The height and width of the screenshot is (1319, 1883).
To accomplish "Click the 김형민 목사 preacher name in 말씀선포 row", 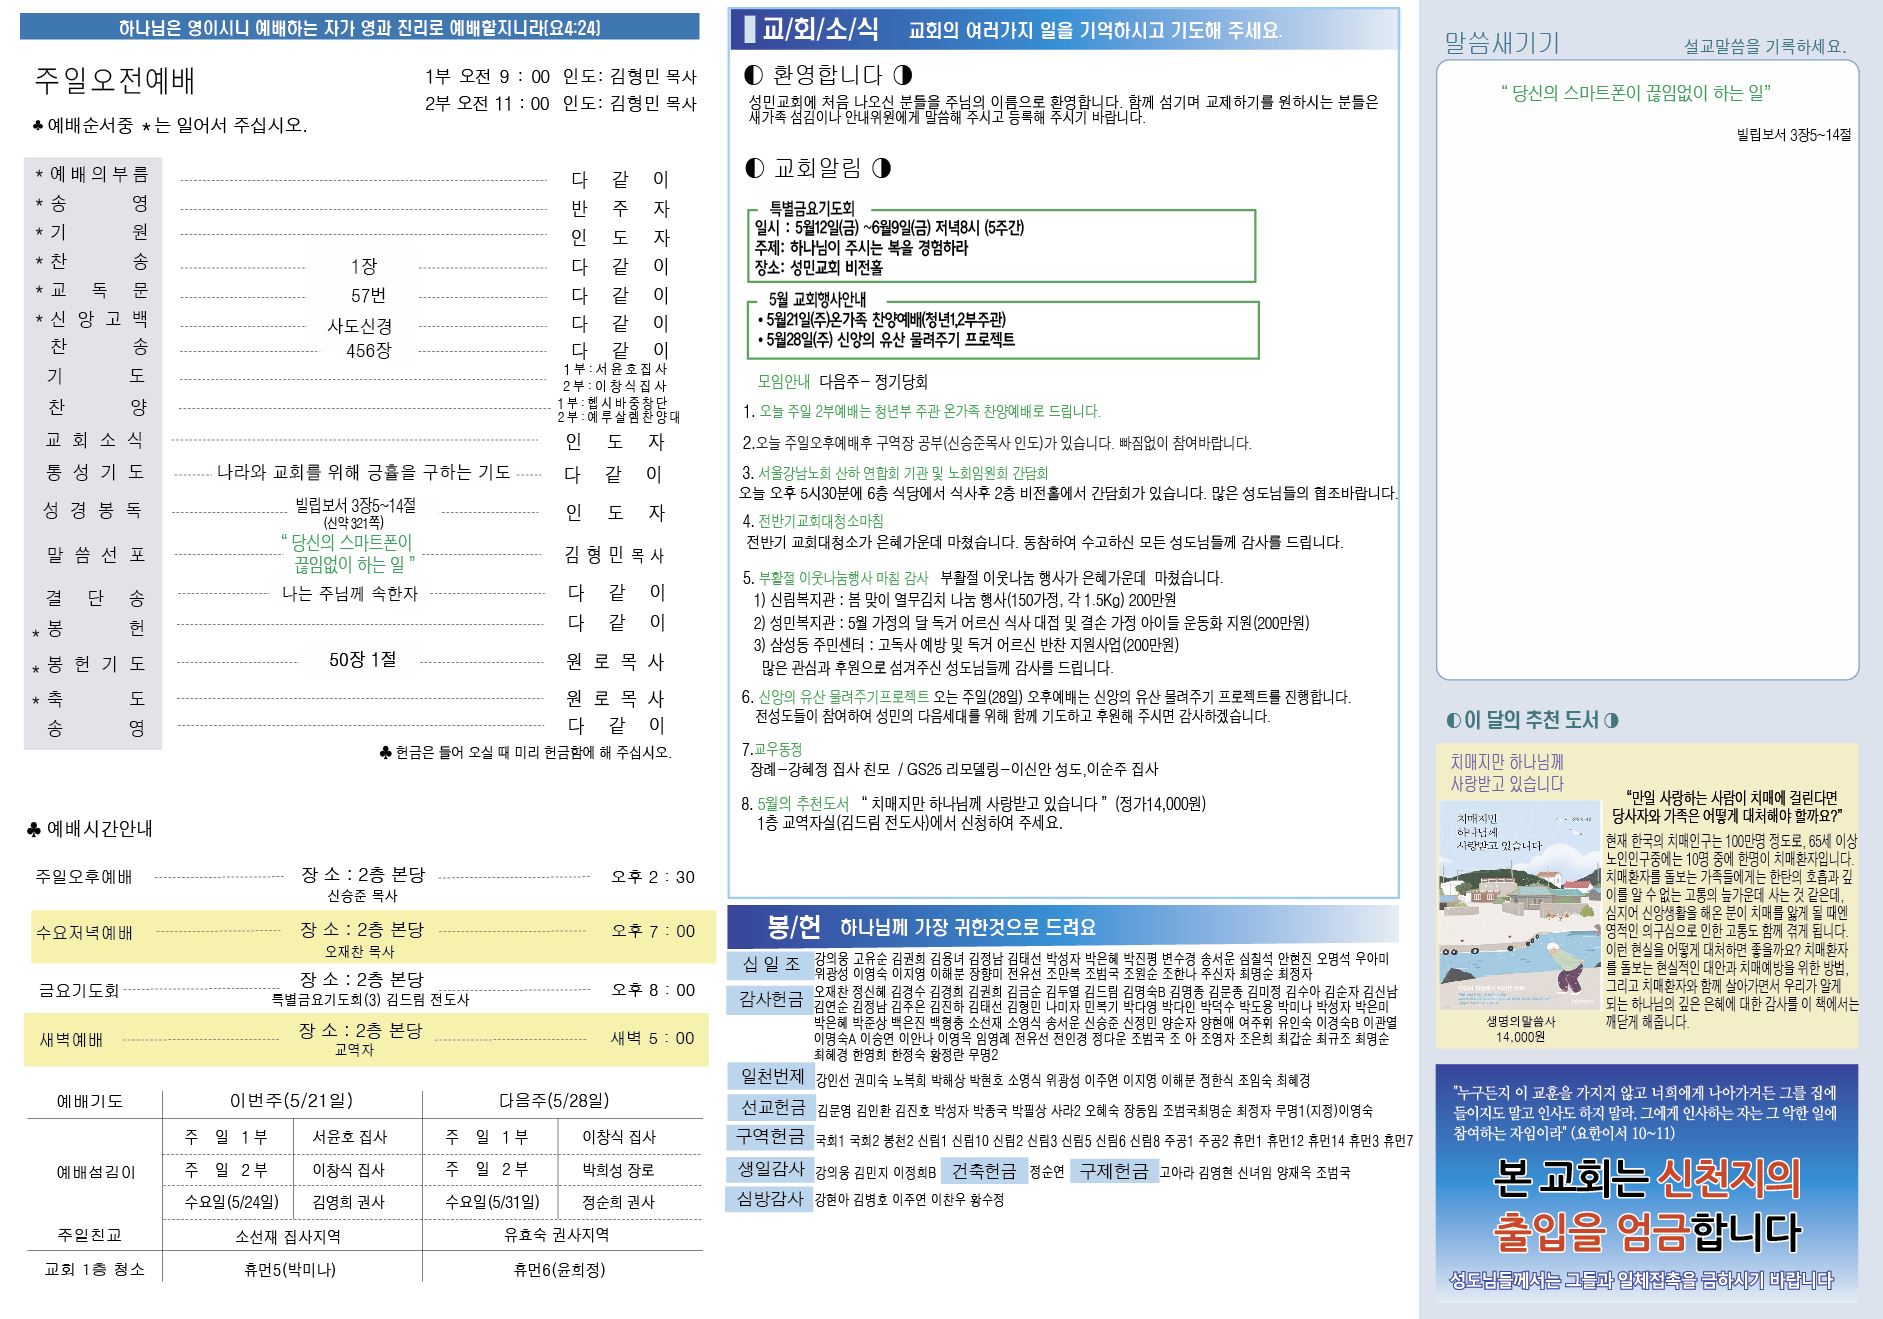I will pyautogui.click(x=614, y=555).
